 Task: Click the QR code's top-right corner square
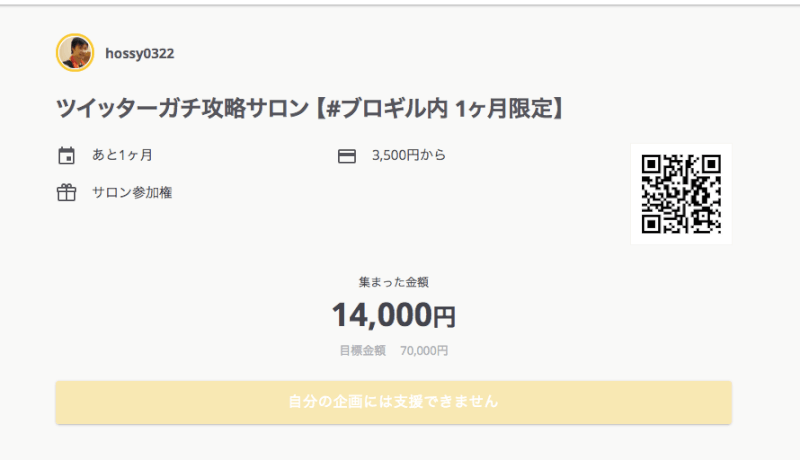click(x=711, y=164)
